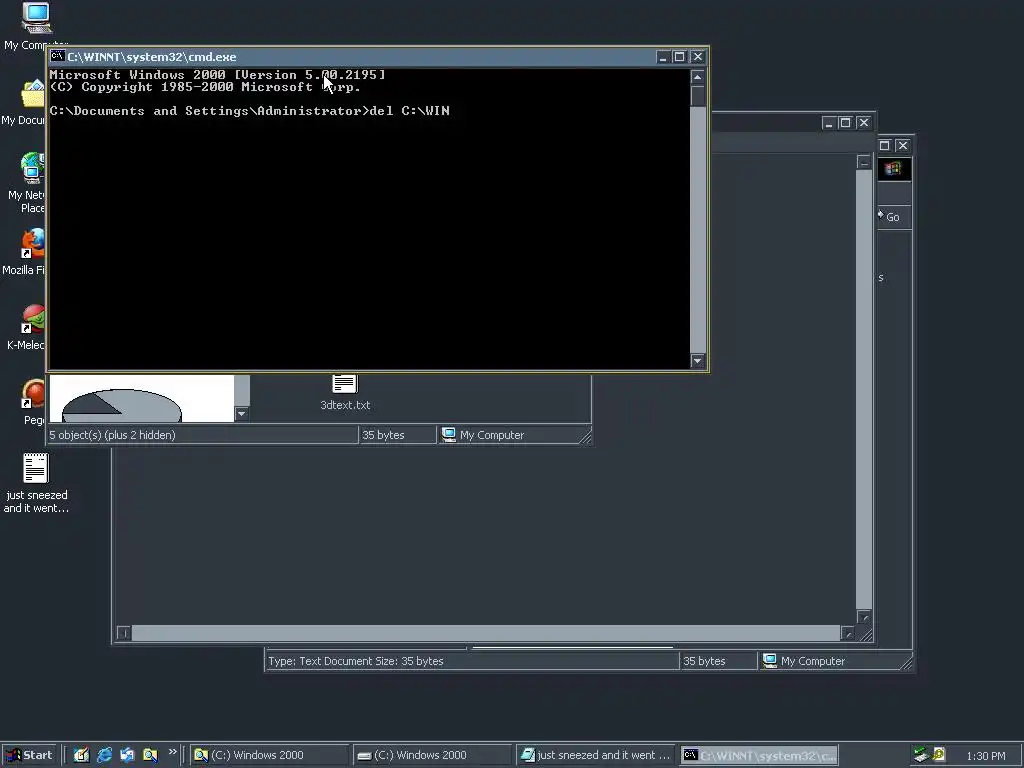
Task: Click 'Type: Text Document Size: 35 bytes' status text
Action: (356, 661)
